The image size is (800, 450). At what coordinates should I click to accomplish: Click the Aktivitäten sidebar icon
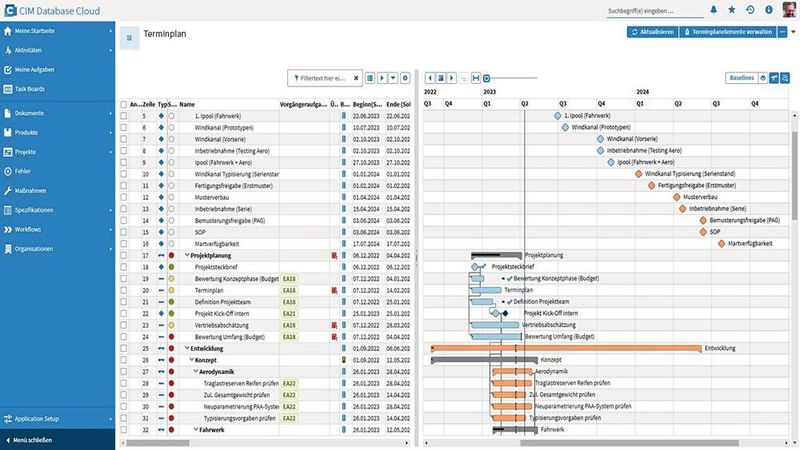8,51
